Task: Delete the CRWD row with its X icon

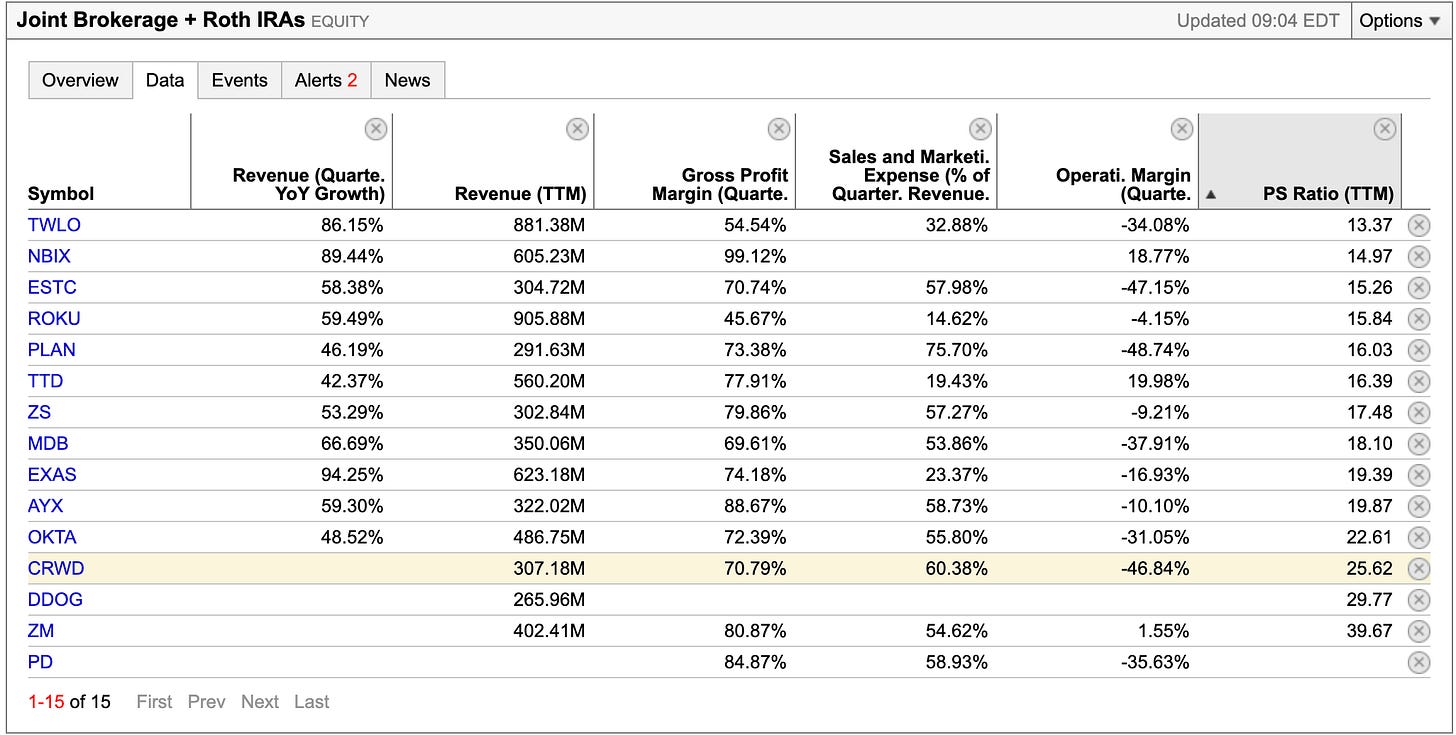Action: point(1418,569)
